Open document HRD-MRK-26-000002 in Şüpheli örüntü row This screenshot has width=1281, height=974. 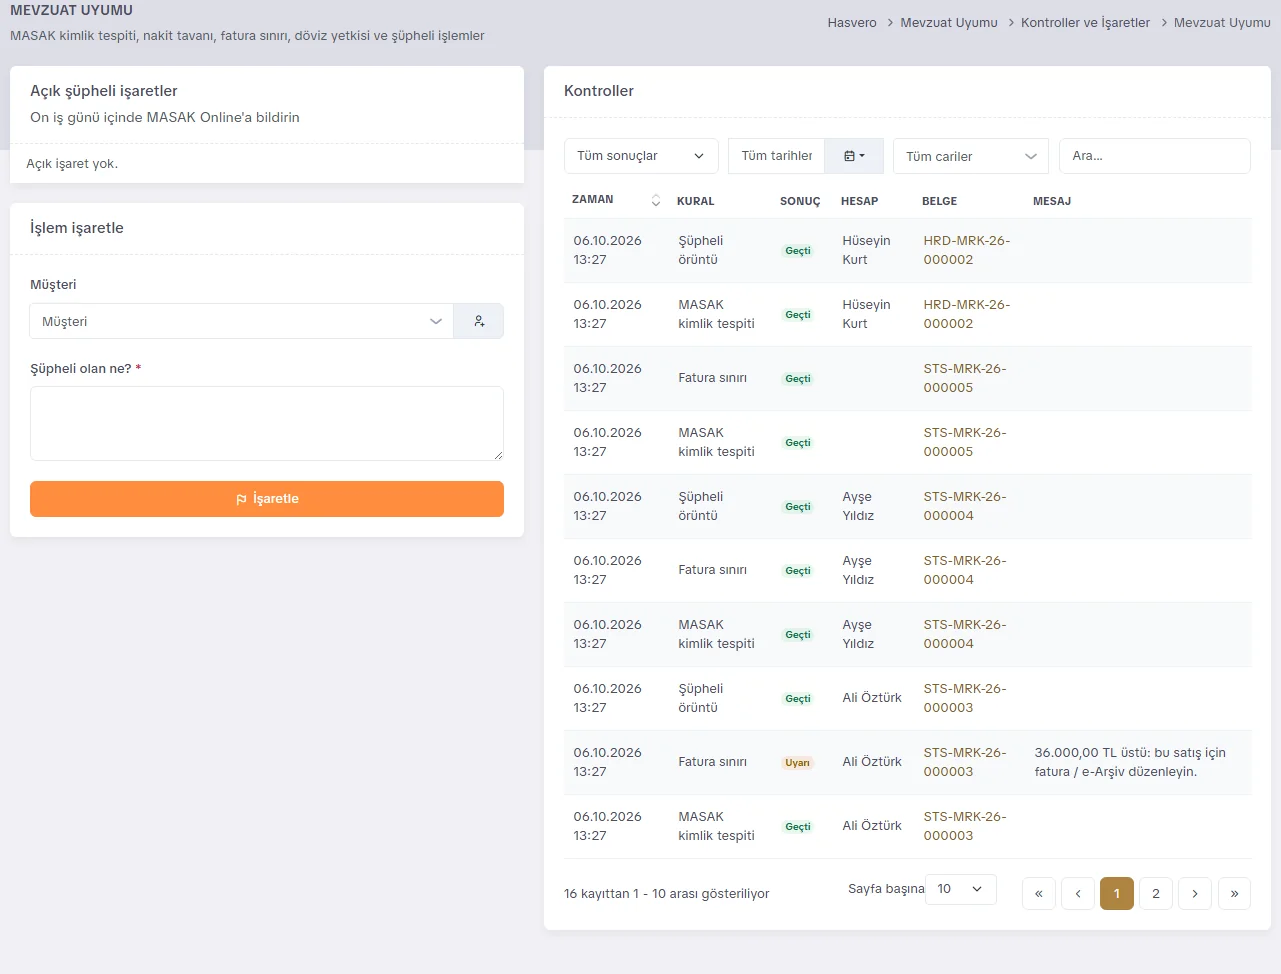967,250
